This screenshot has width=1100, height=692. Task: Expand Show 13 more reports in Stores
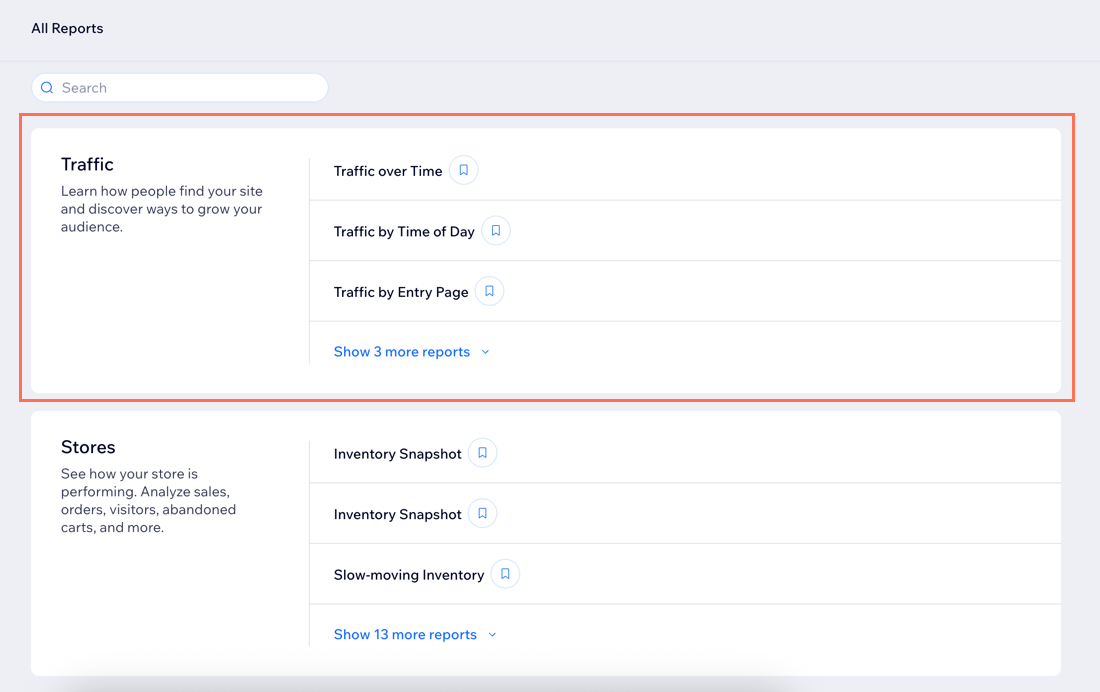click(x=405, y=635)
